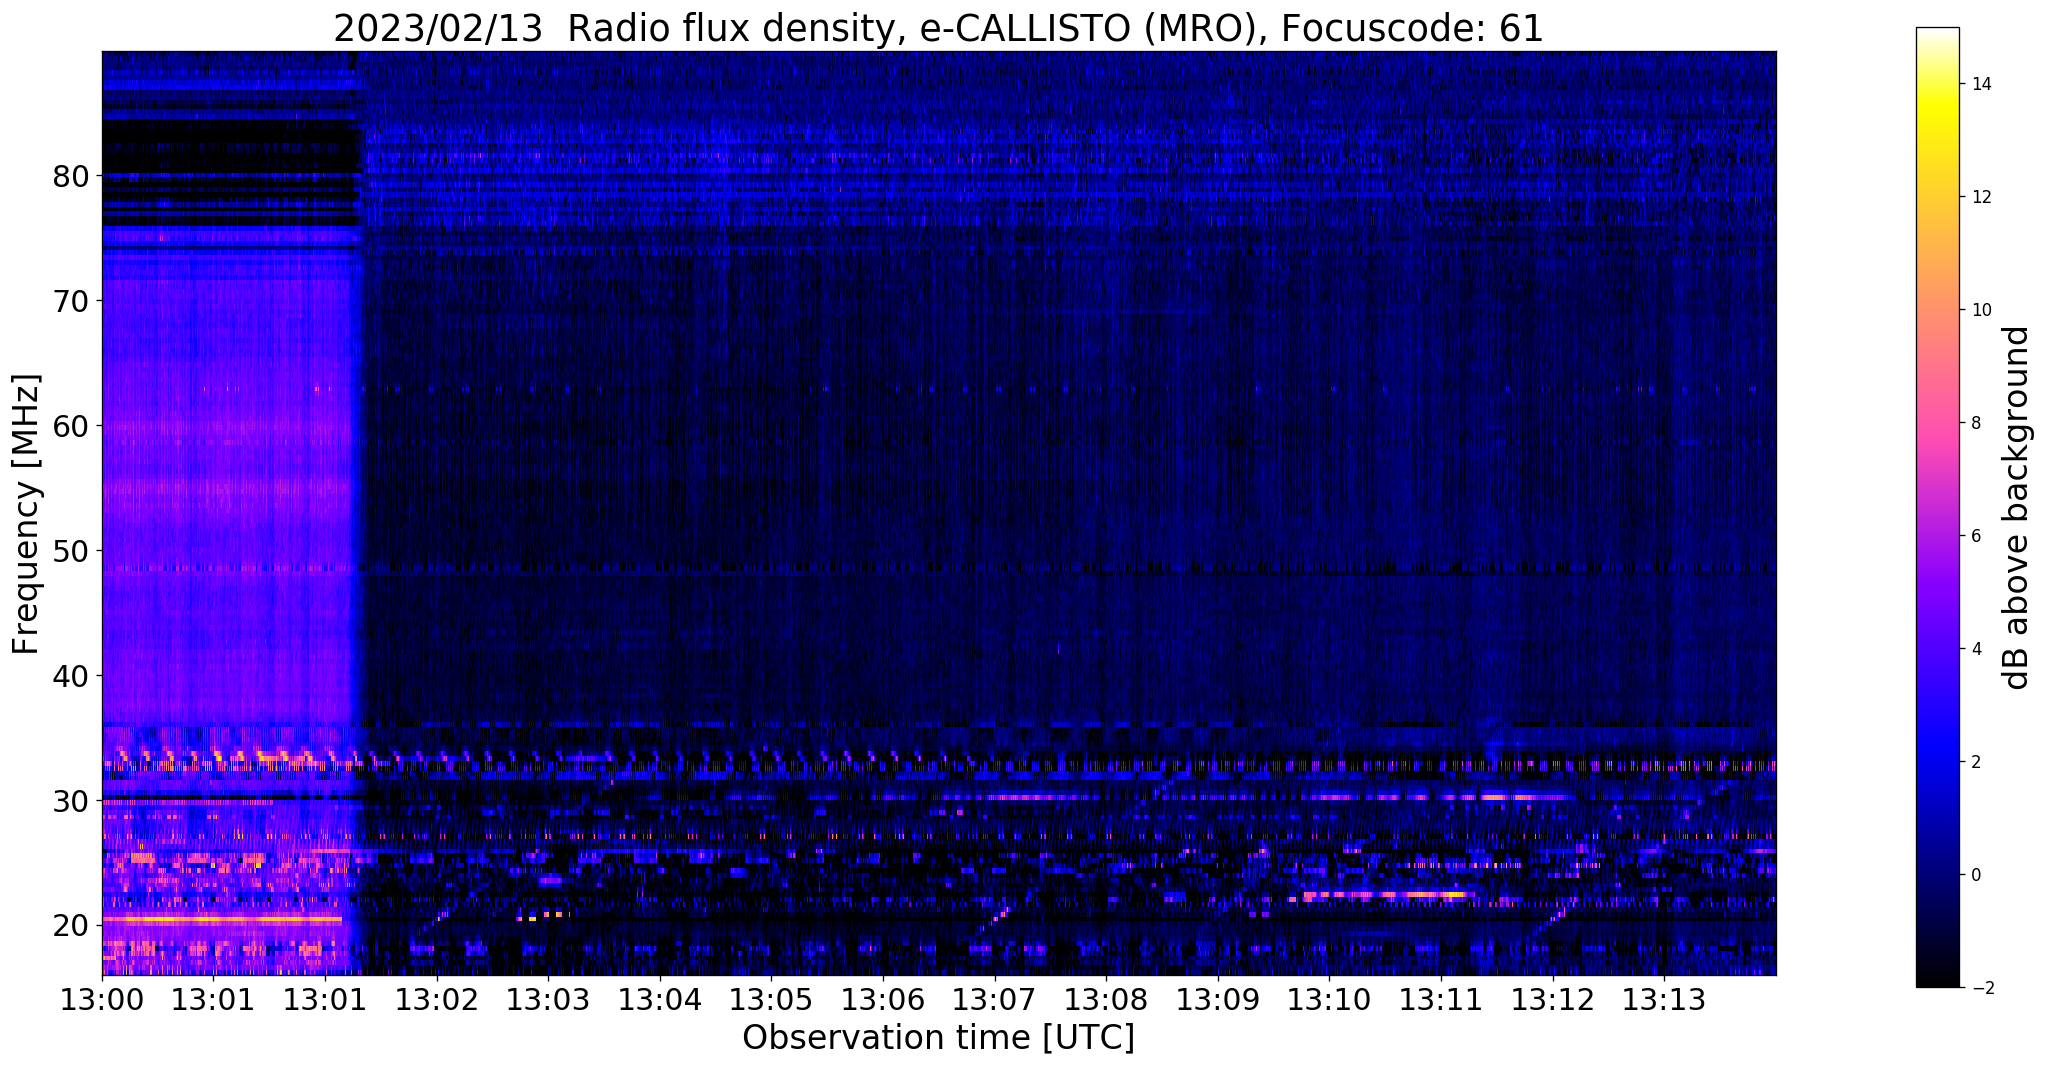This screenshot has width=2047, height=1067.
Task: Click the 80 MHz frequency tick label
Action: click(70, 176)
